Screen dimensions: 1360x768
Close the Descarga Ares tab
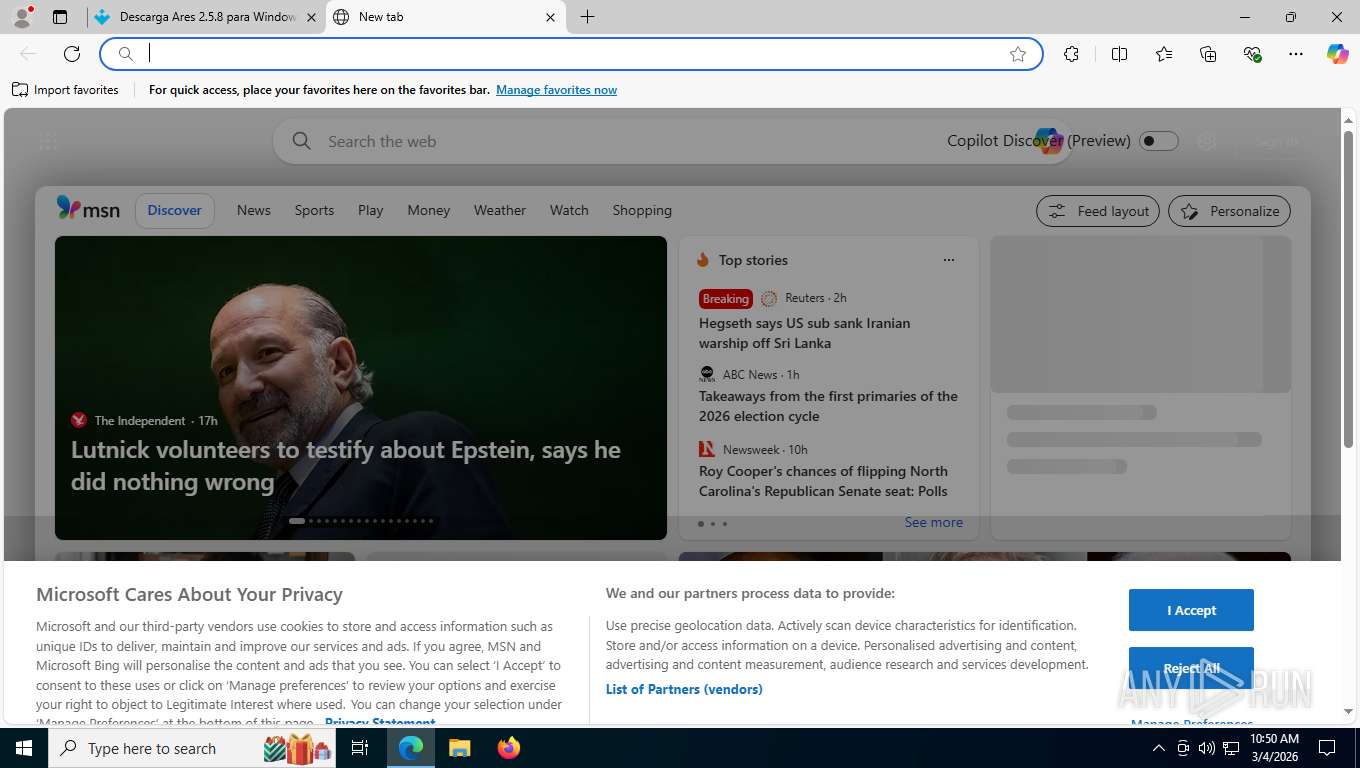coord(311,17)
